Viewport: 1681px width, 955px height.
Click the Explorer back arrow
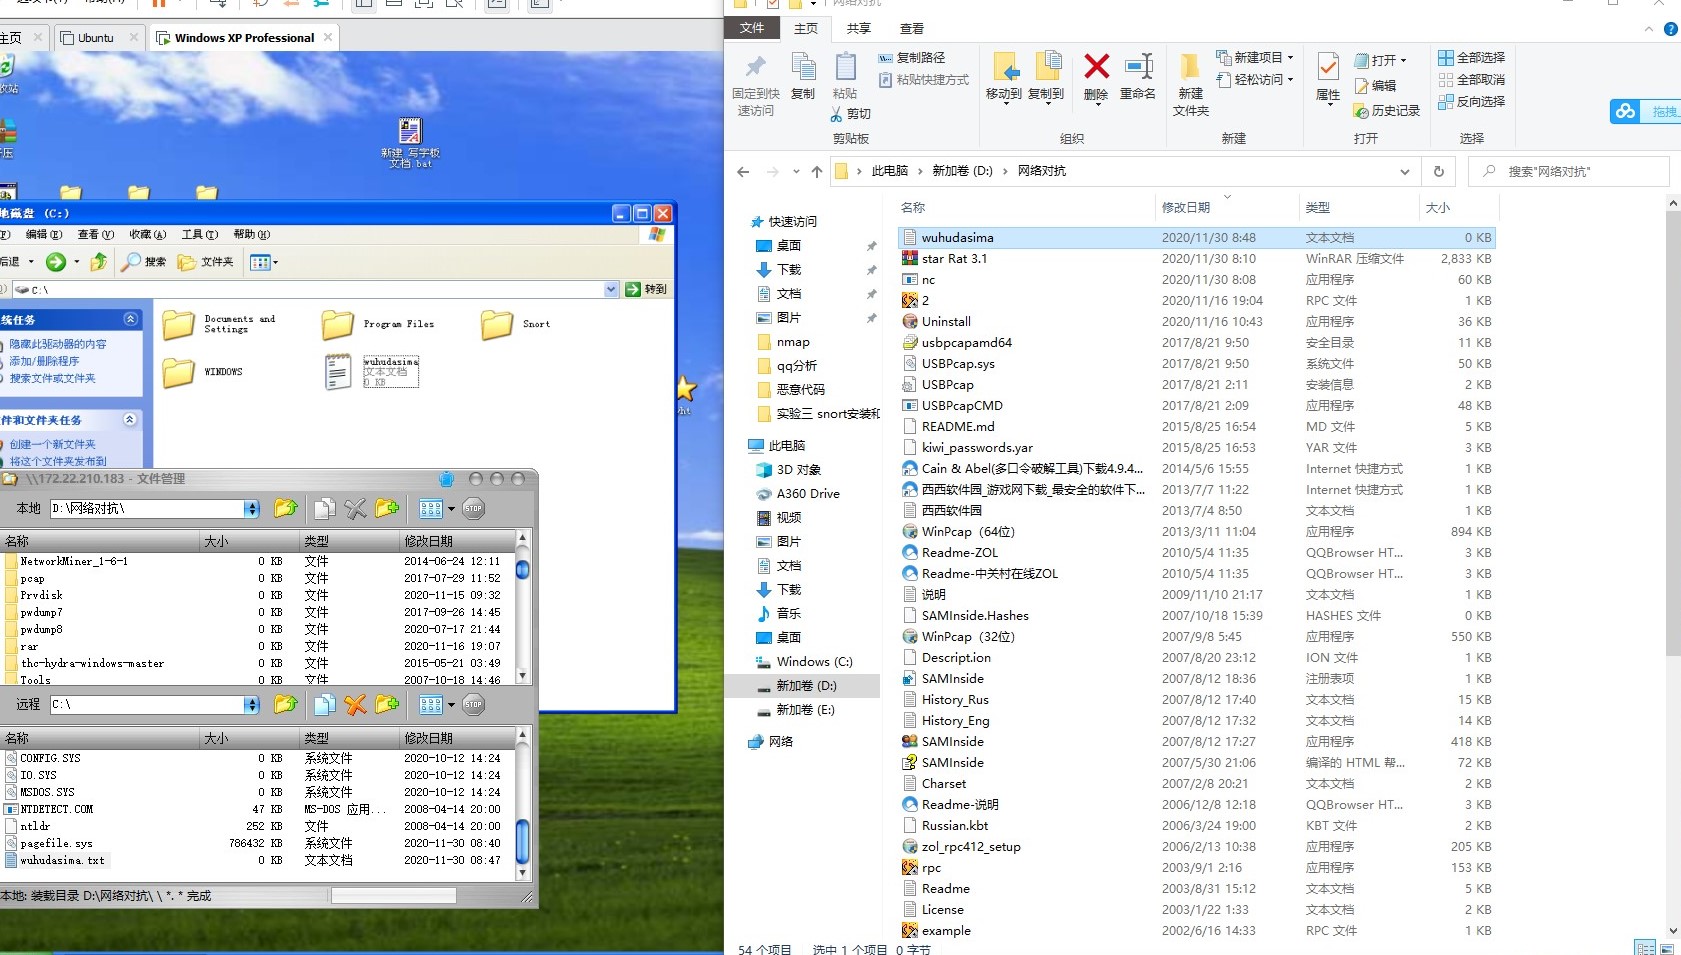point(743,171)
